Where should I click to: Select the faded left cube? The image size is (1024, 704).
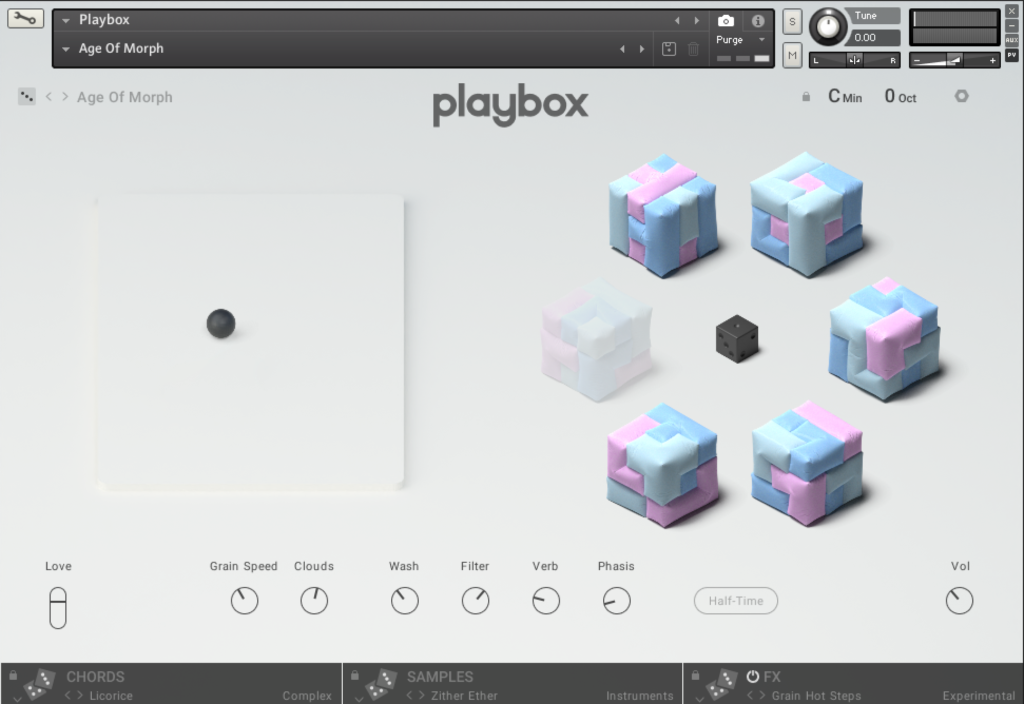597,339
